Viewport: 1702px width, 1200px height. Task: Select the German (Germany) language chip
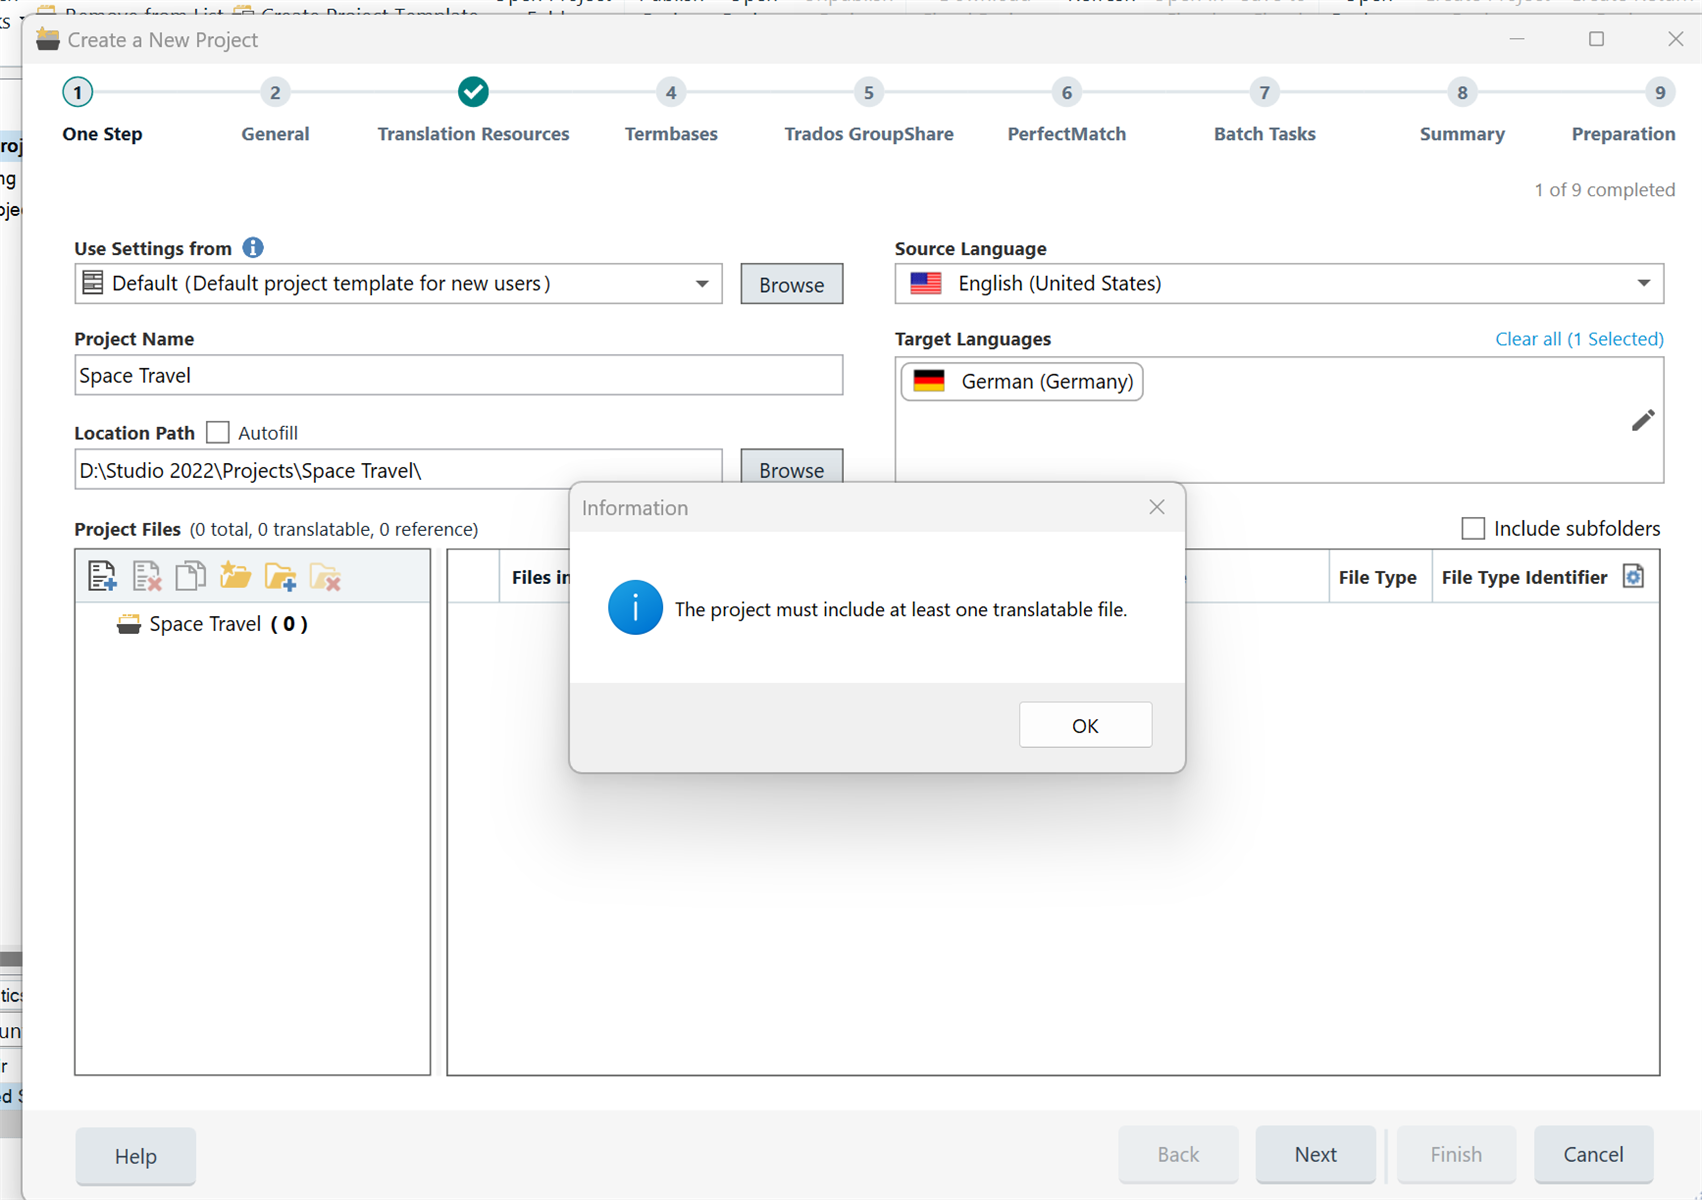point(1022,381)
